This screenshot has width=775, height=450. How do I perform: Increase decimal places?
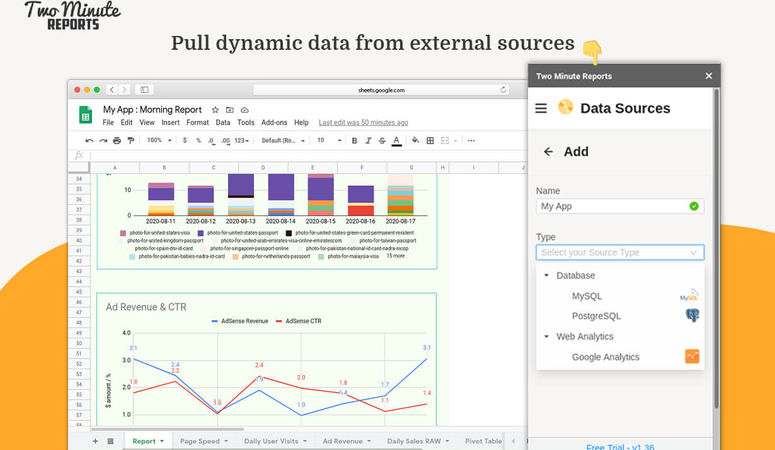tap(225, 141)
